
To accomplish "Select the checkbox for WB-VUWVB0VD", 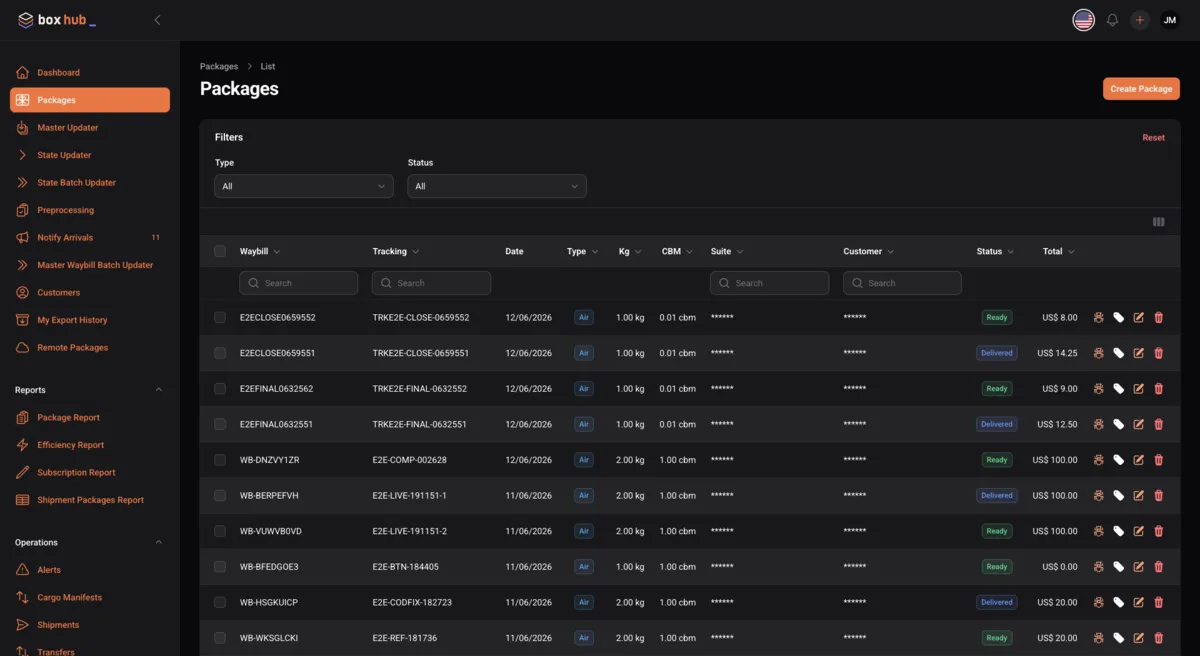I will [220, 531].
